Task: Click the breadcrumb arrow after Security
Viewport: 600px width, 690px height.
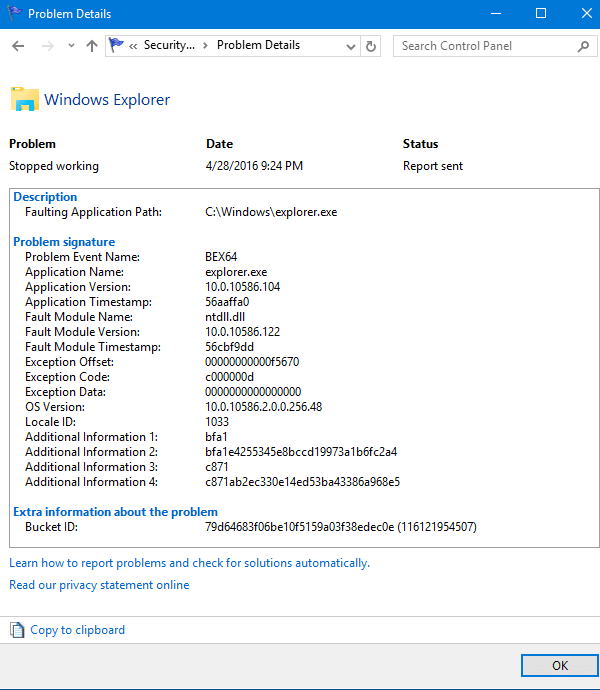Action: click(x=205, y=46)
